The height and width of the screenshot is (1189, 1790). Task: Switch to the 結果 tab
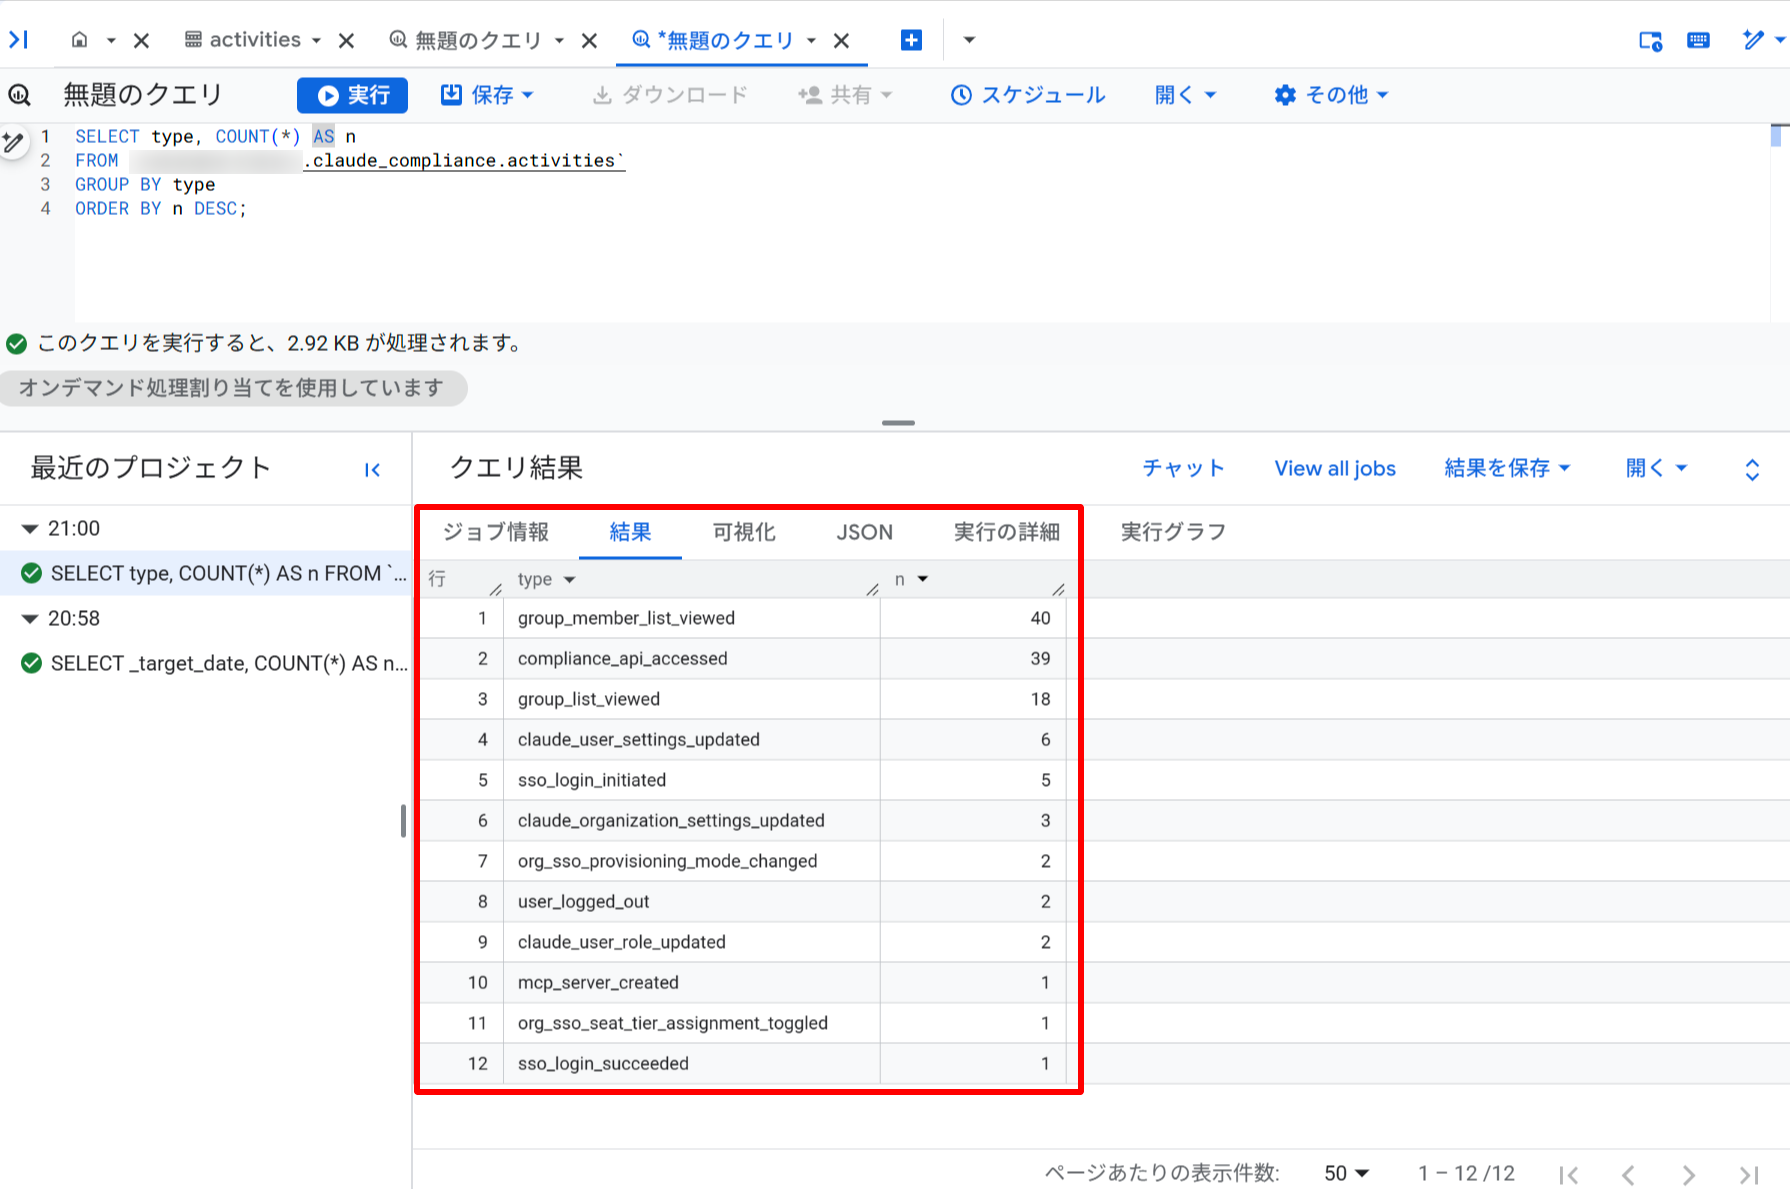pos(630,532)
